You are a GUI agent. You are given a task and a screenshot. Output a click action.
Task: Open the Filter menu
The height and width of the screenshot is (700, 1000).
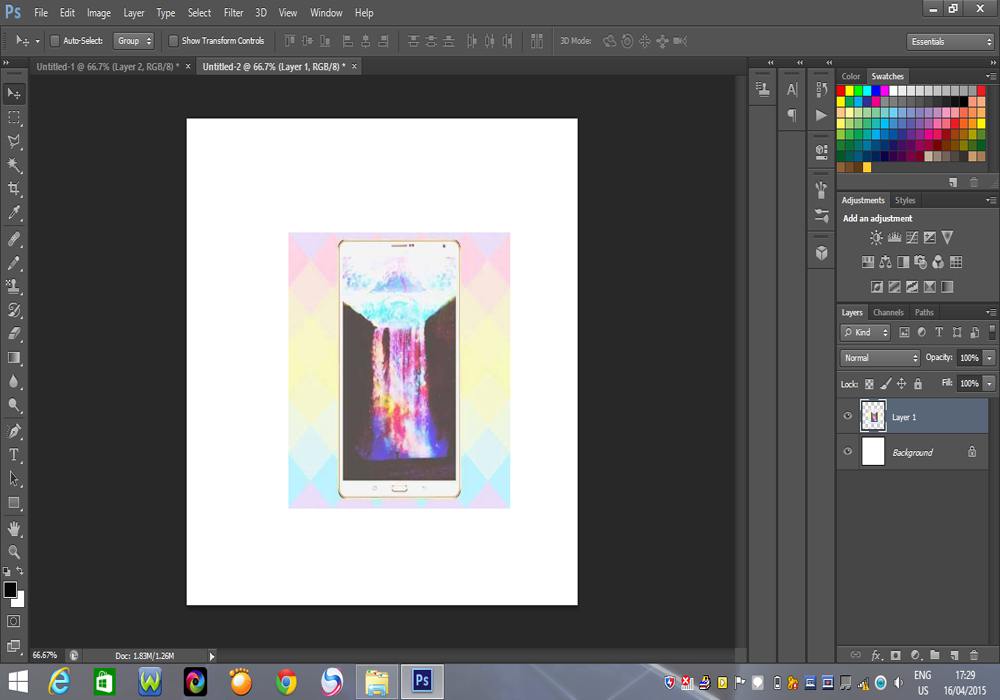(233, 13)
